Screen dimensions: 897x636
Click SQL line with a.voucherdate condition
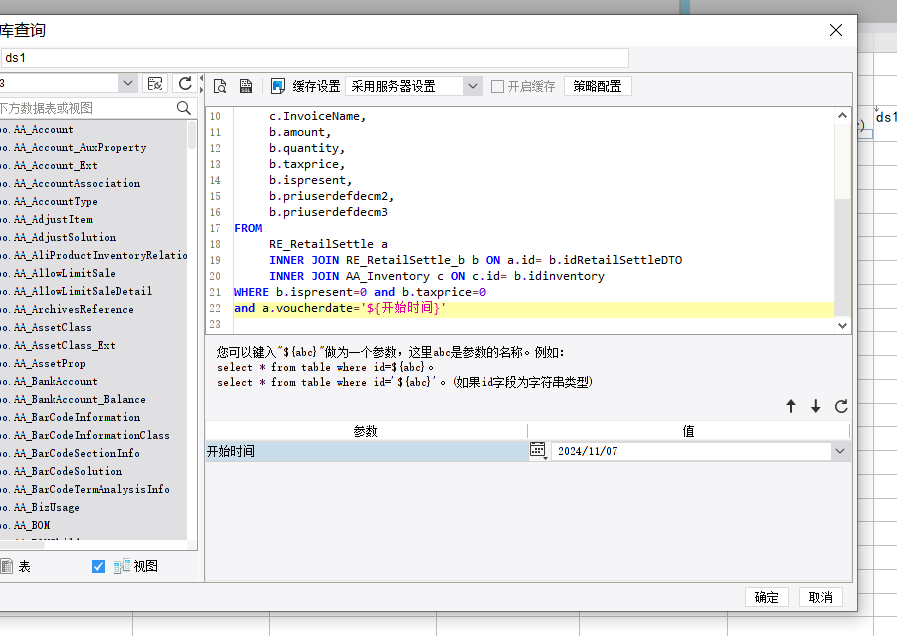click(x=340, y=308)
